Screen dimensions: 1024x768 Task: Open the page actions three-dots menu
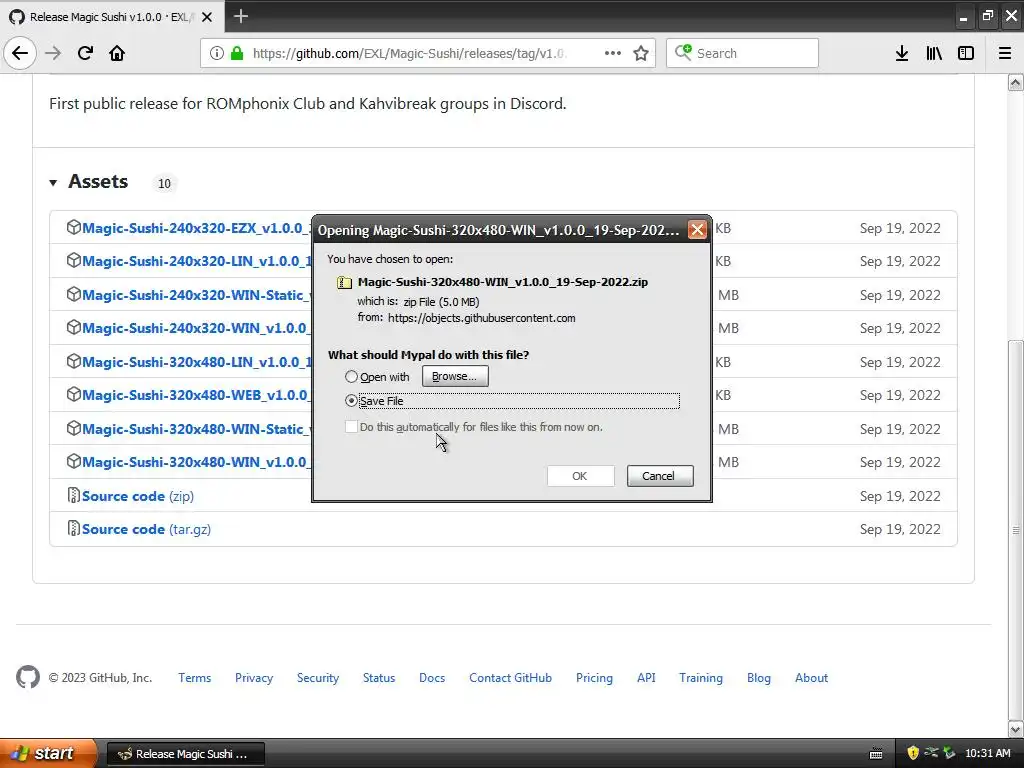613,53
